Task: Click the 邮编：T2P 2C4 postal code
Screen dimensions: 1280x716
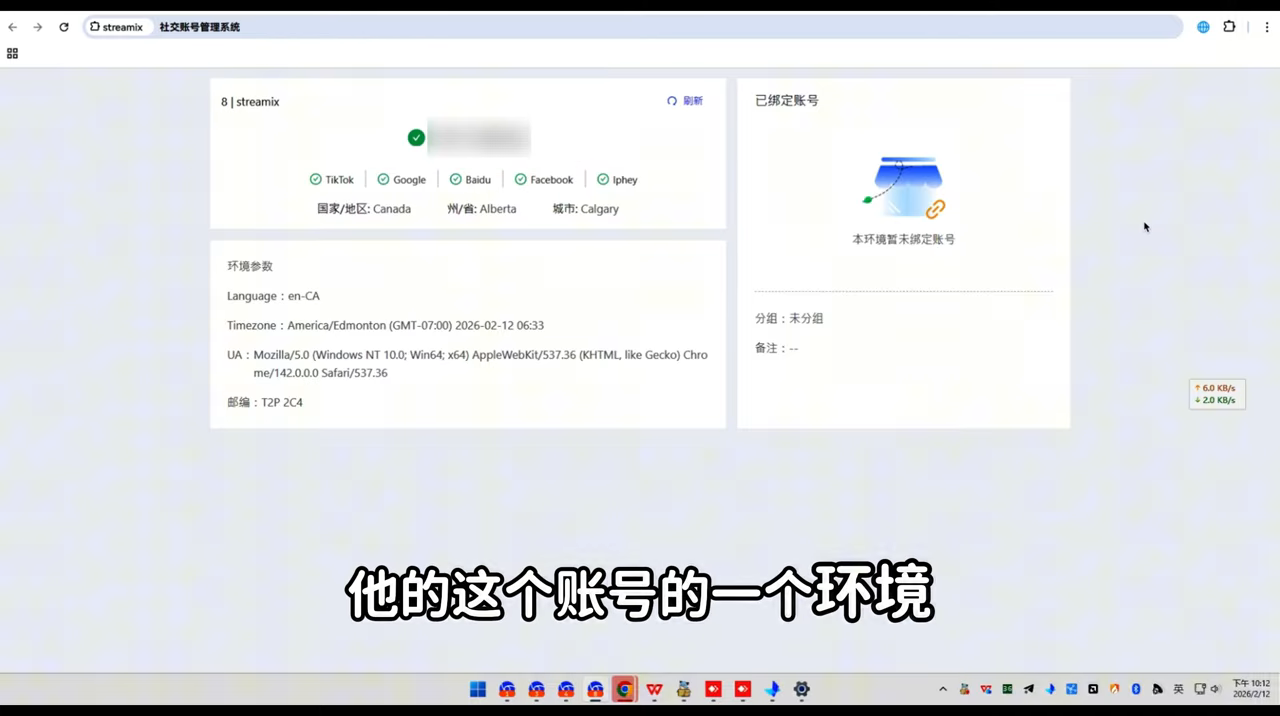Action: pyautogui.click(x=265, y=402)
